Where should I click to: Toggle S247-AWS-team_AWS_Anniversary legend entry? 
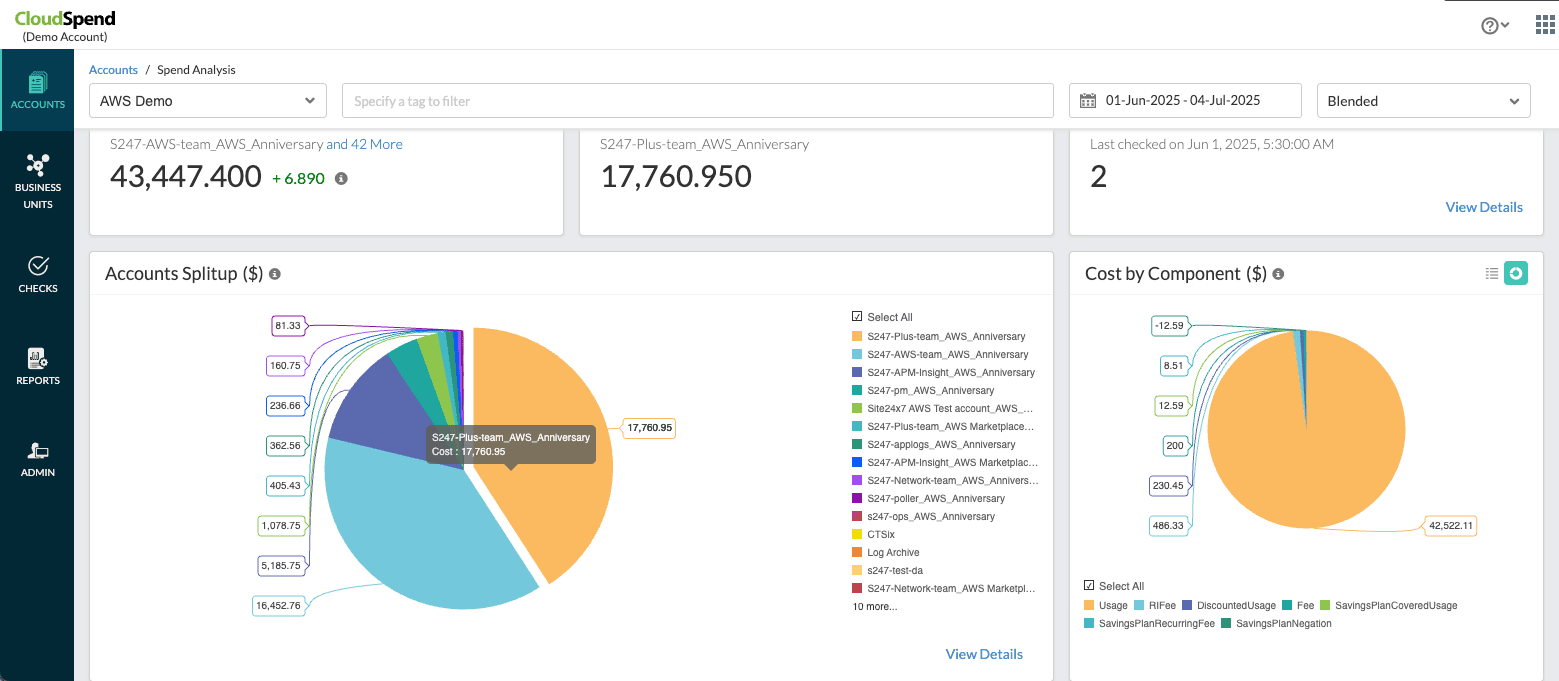click(x=940, y=354)
